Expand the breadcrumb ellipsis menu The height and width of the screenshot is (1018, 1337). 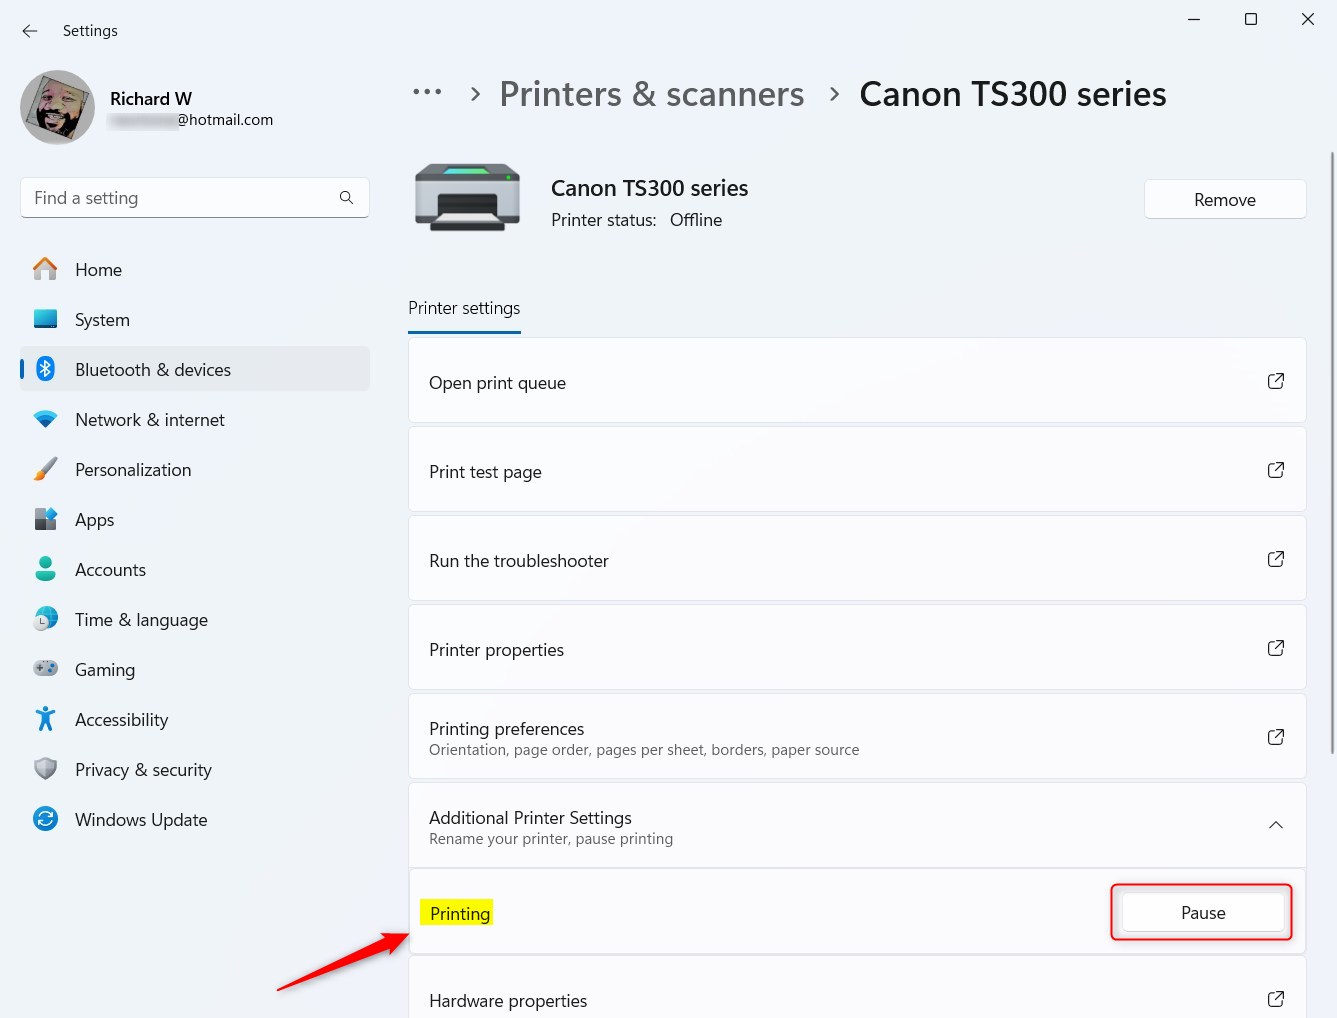pyautogui.click(x=427, y=93)
